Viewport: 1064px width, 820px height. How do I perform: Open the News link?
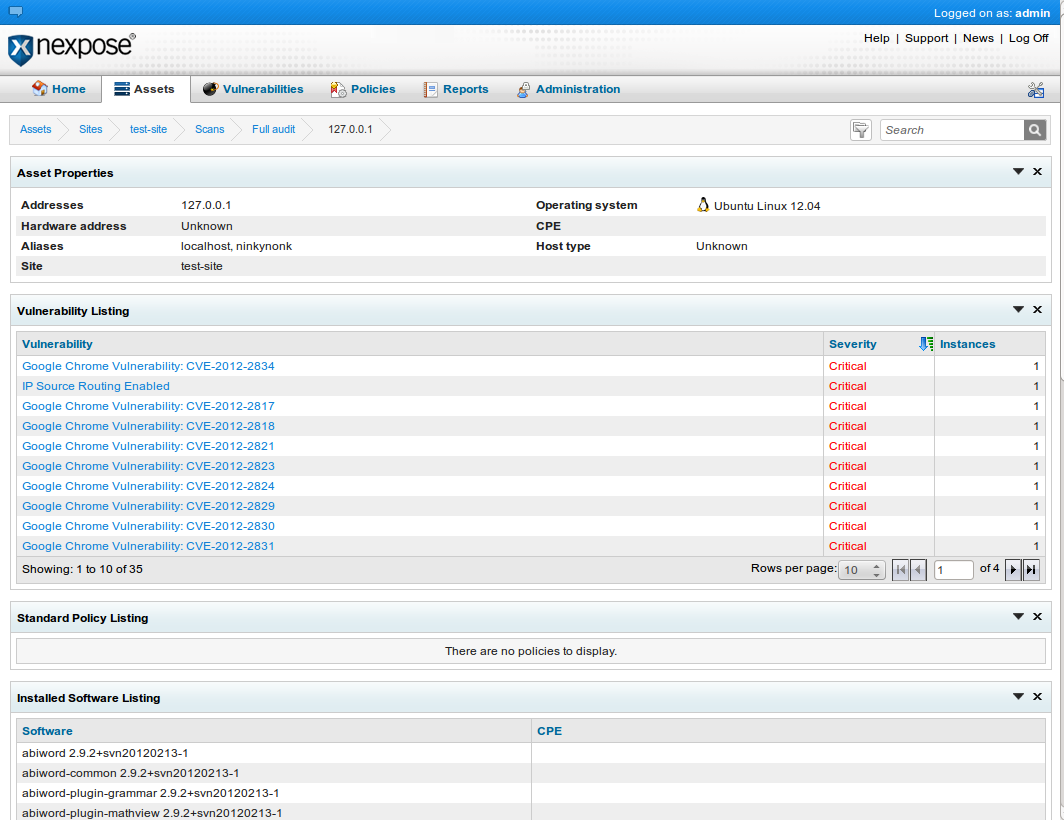tap(978, 38)
